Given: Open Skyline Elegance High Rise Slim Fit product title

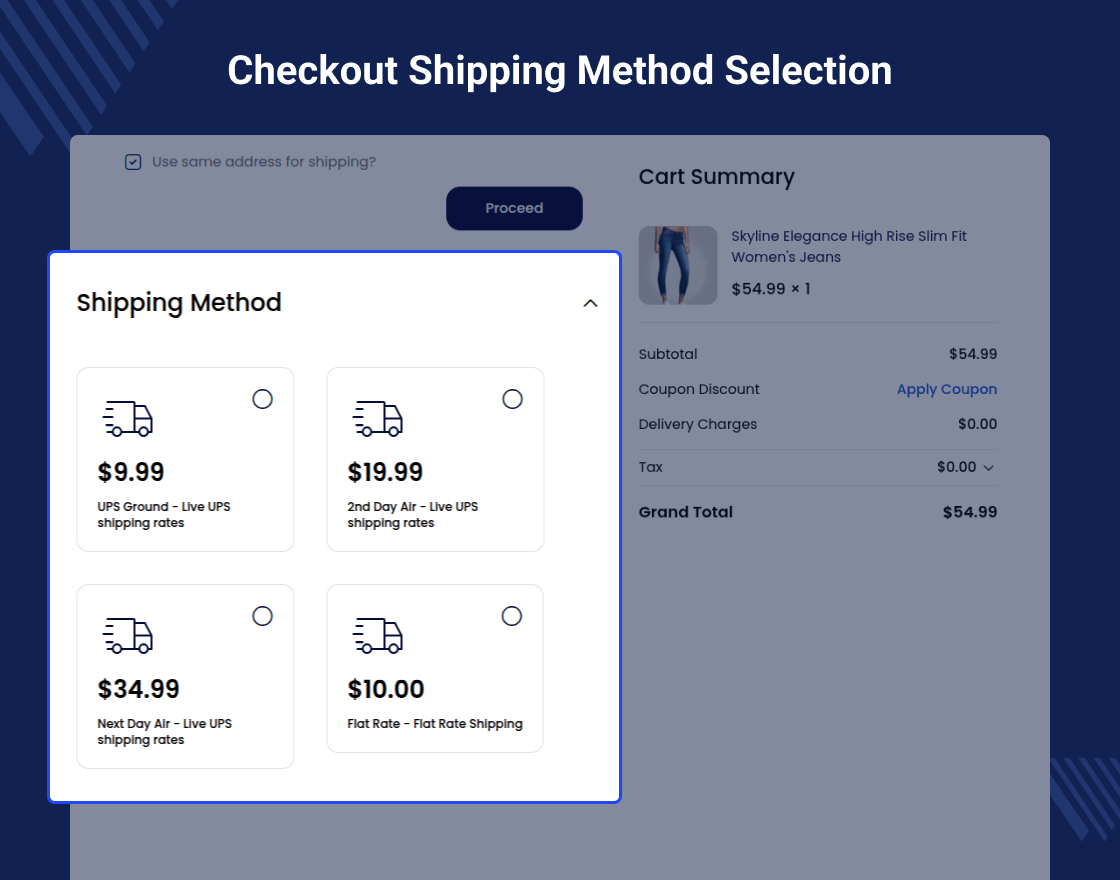Looking at the screenshot, I should pos(849,246).
